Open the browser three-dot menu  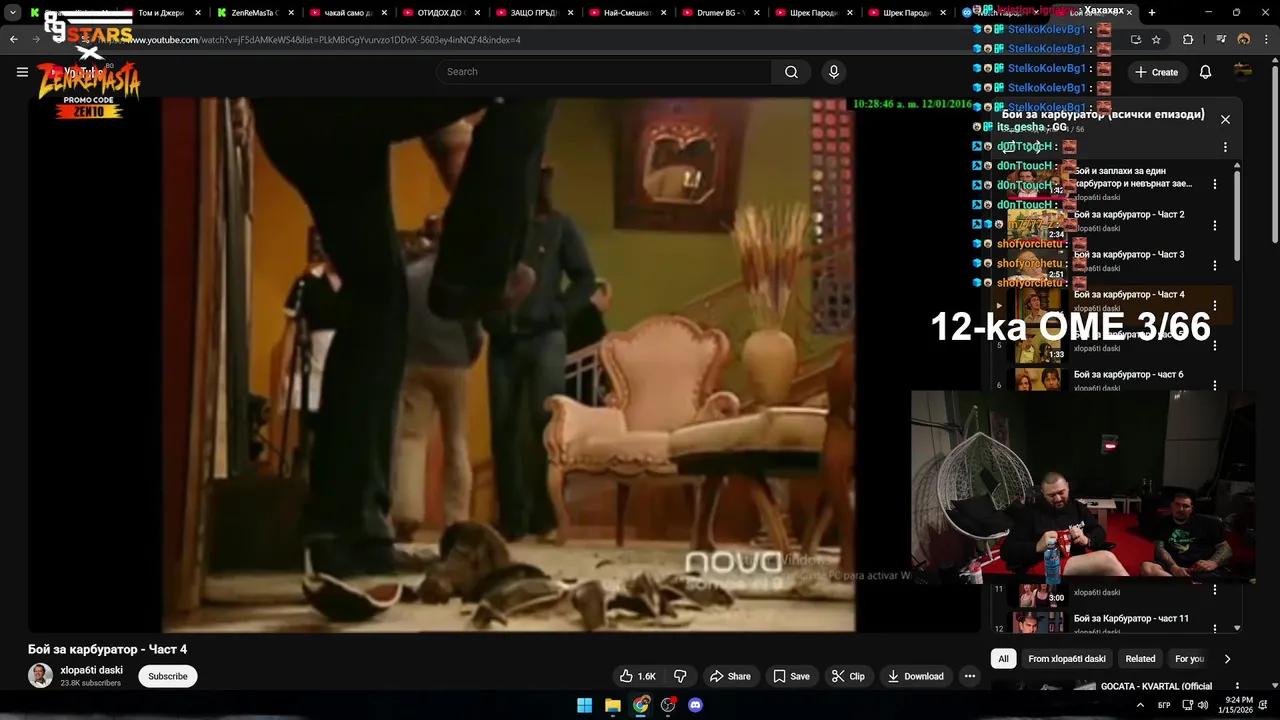pos(1265,40)
